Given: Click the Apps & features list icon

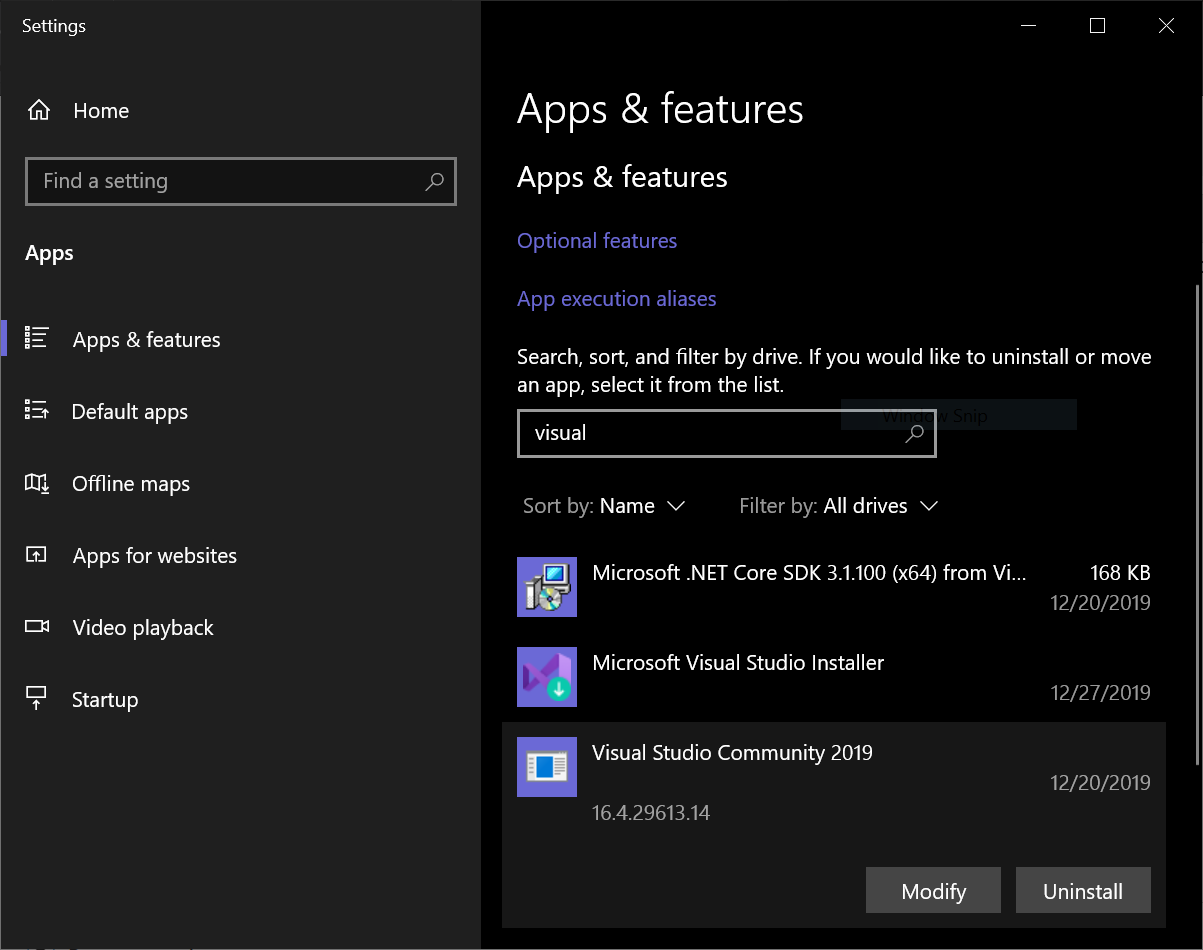Looking at the screenshot, I should (37, 339).
